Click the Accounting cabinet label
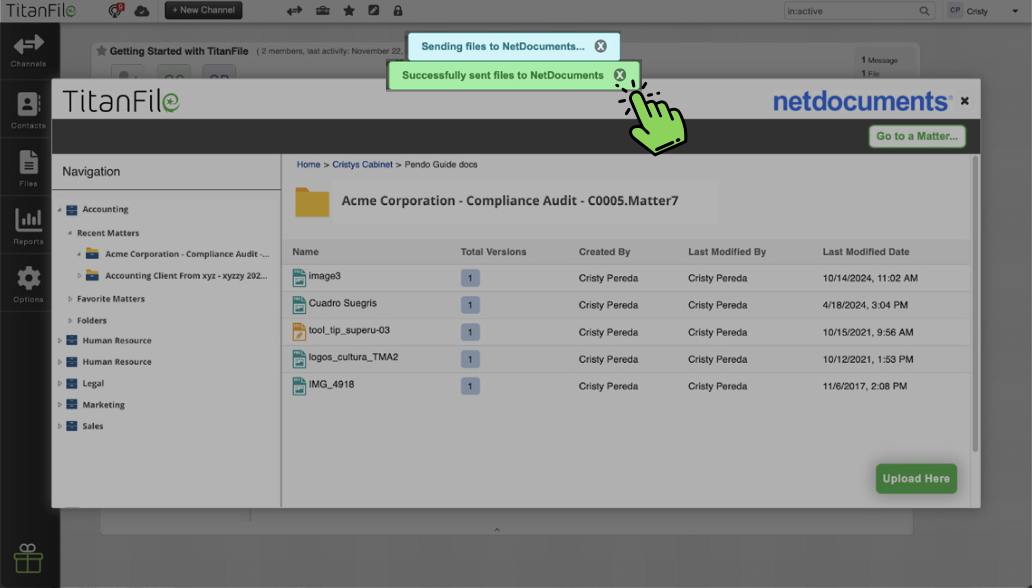Image resolution: width=1034 pixels, height=588 pixels. tap(106, 210)
